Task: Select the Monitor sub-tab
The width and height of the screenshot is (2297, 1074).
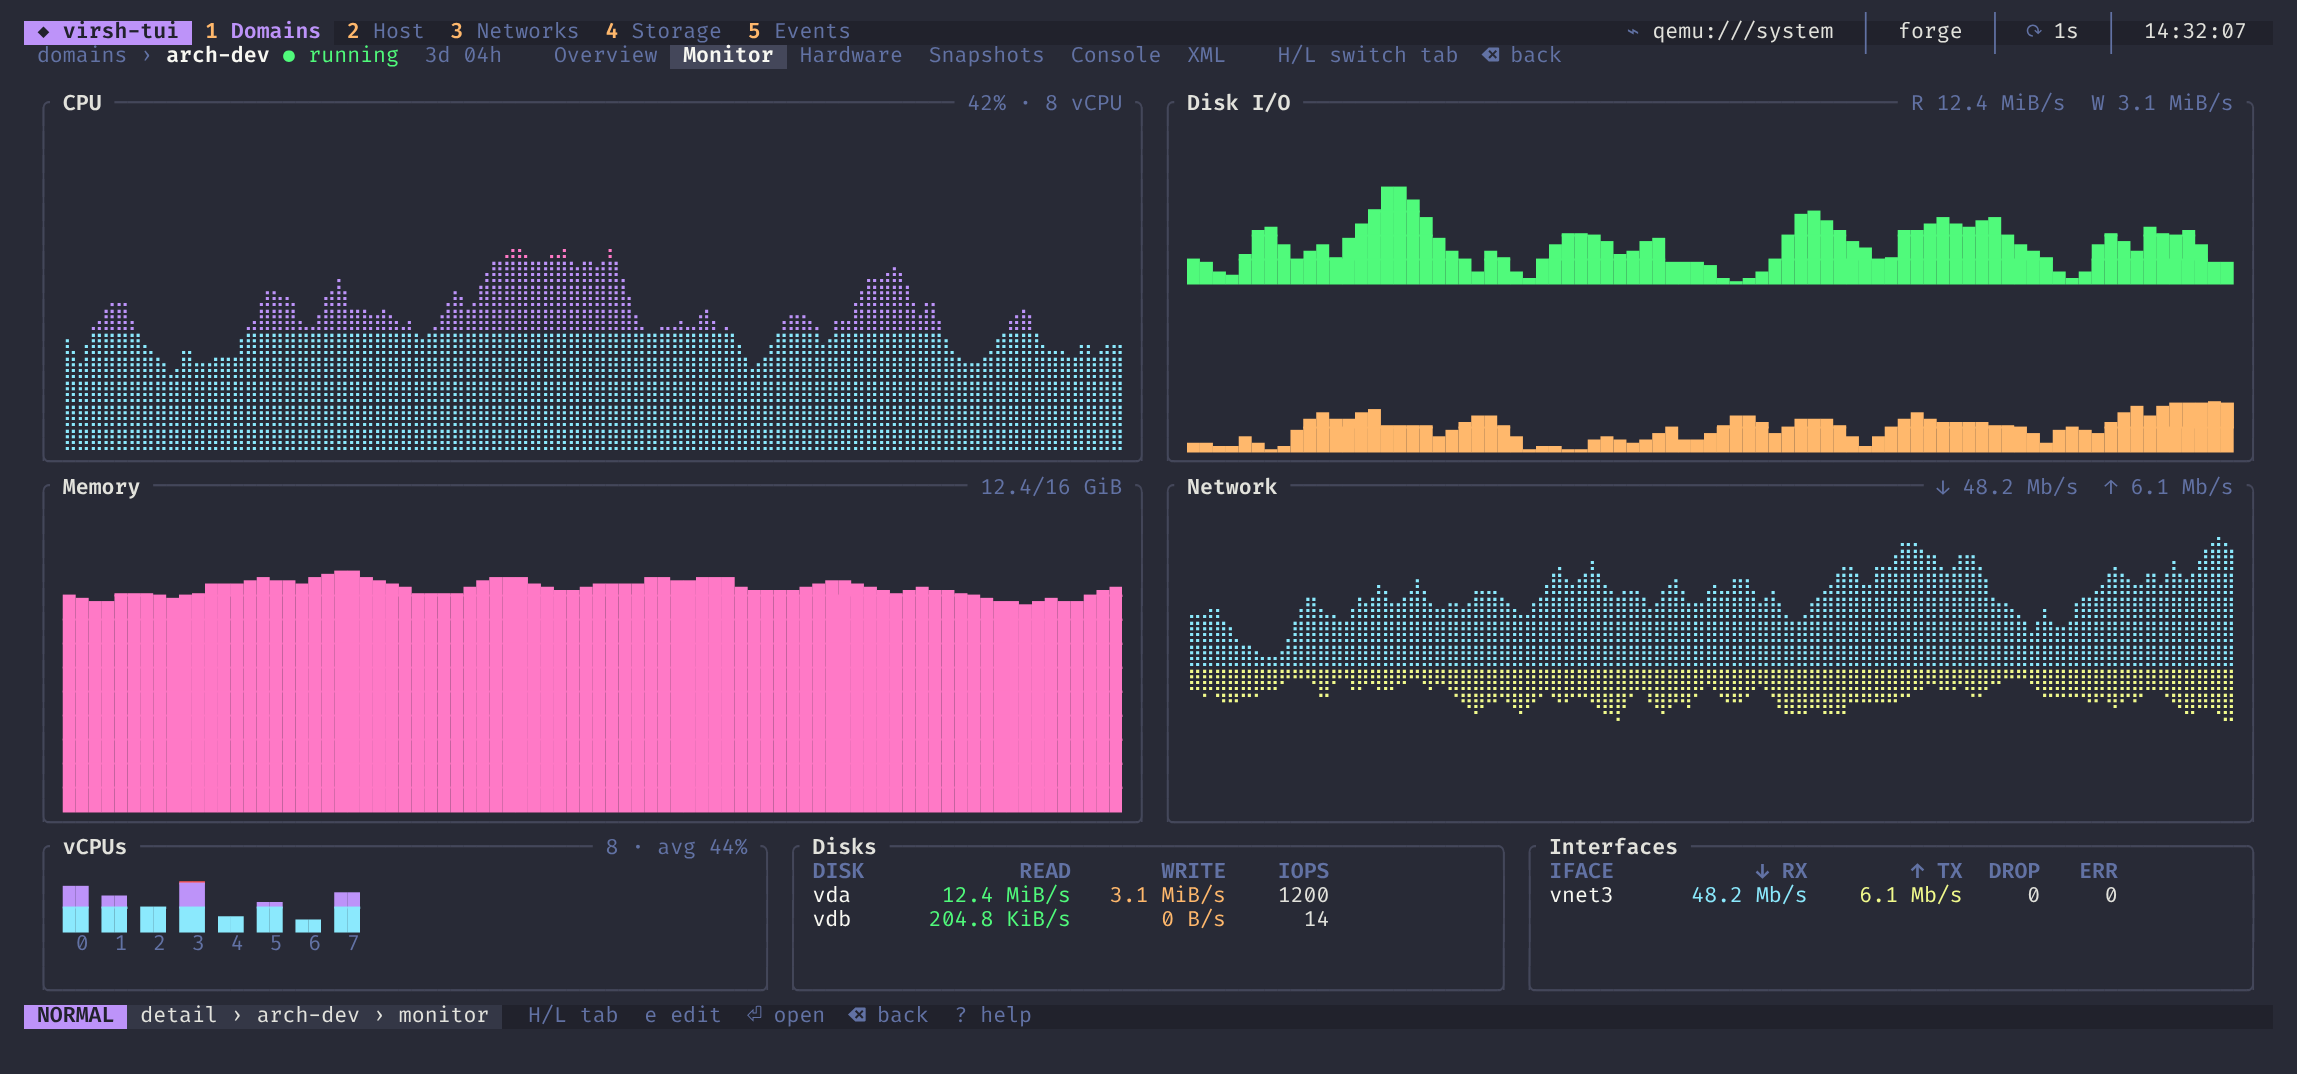Action: pos(728,55)
